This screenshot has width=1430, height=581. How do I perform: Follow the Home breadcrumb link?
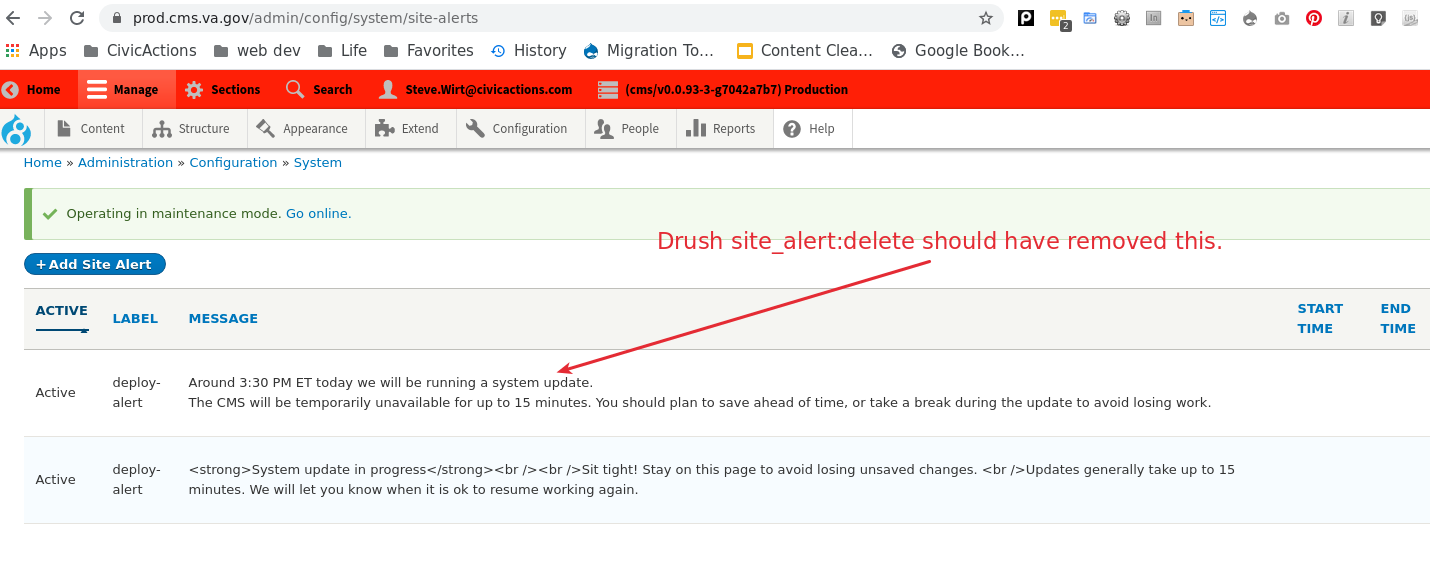coord(42,162)
